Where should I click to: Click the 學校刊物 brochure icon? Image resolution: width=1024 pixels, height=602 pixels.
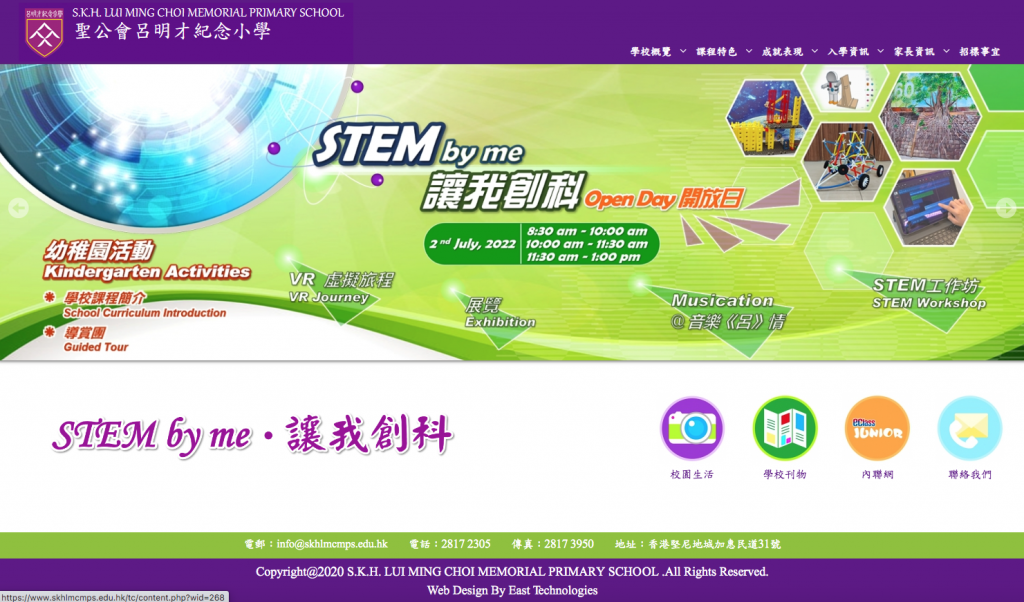pyautogui.click(x=784, y=428)
